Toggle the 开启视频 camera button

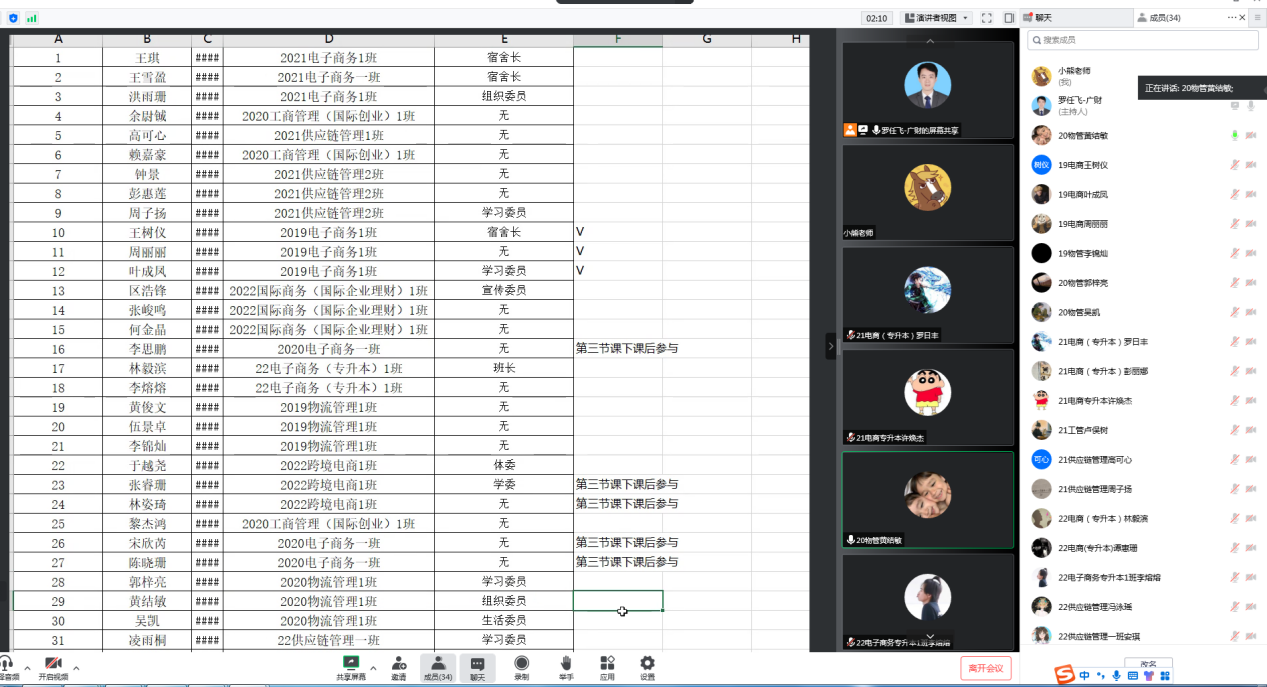coord(53,667)
